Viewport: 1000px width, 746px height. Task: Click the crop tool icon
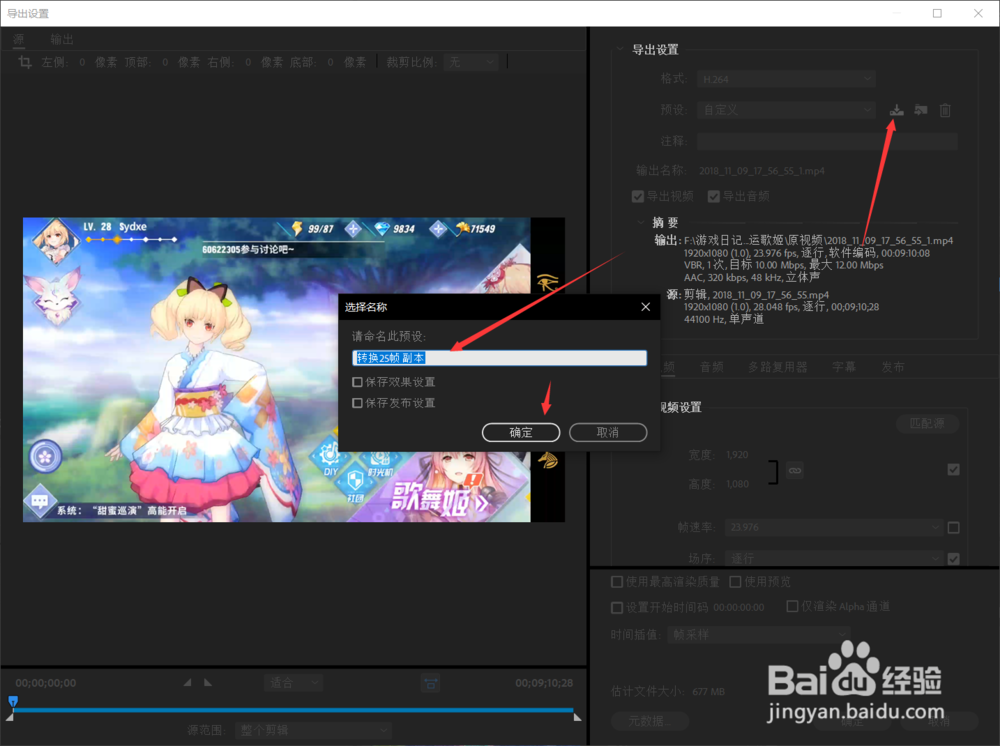pyautogui.click(x=25, y=62)
